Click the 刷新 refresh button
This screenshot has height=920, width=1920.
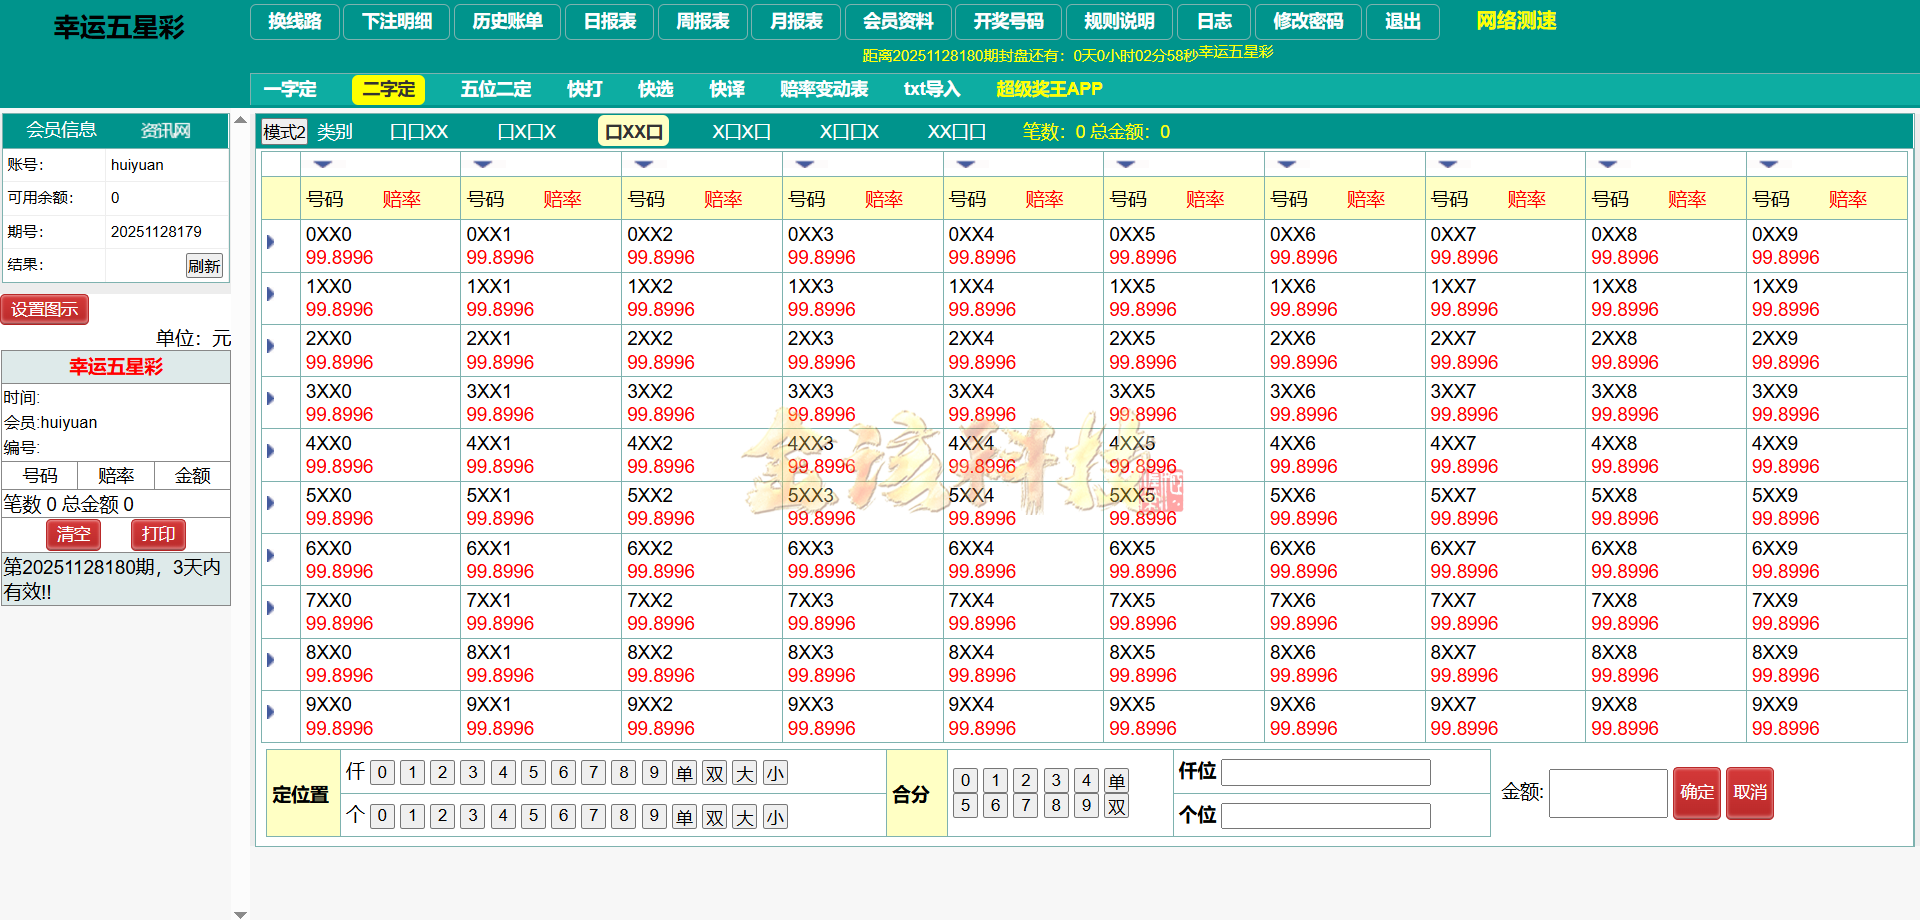(x=204, y=266)
